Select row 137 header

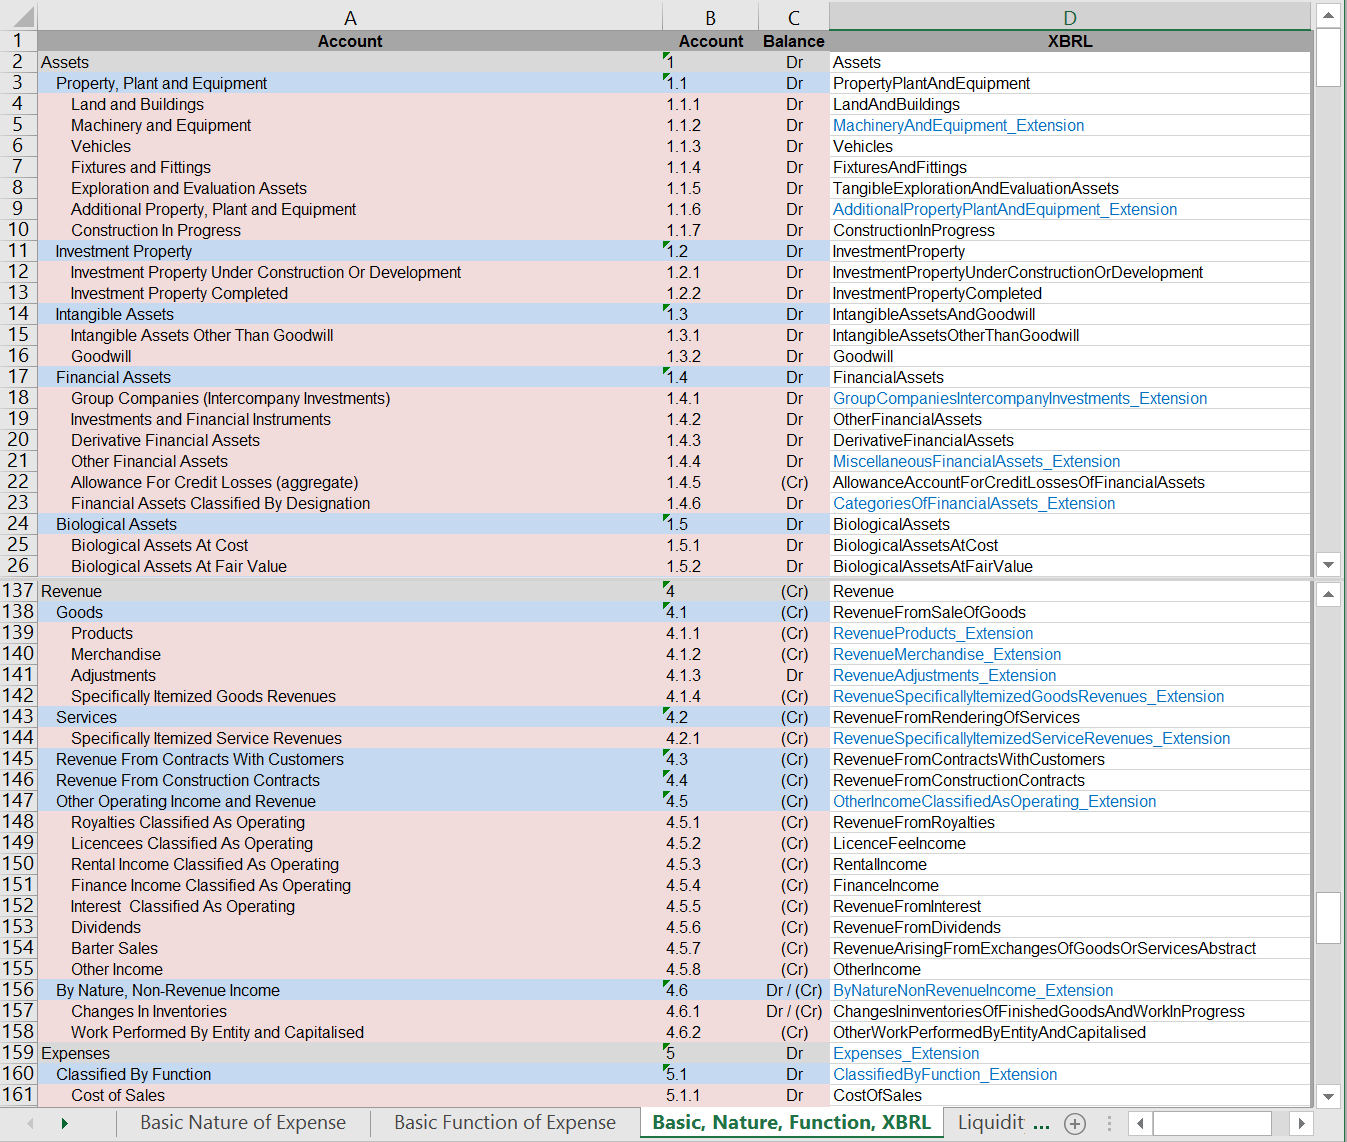[x=18, y=591]
